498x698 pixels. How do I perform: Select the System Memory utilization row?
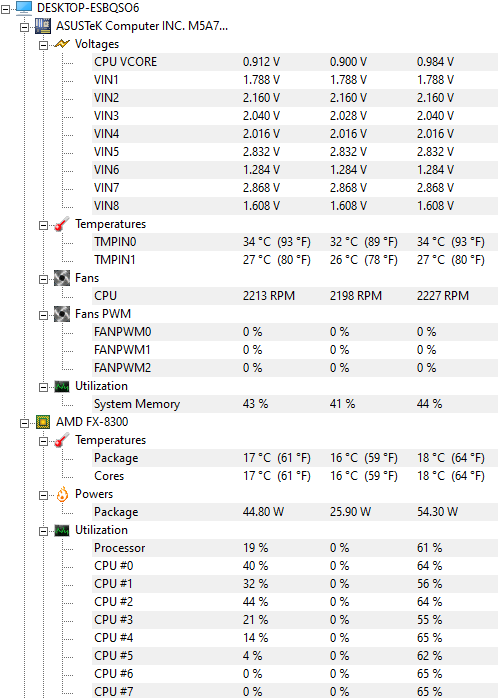(x=294, y=404)
